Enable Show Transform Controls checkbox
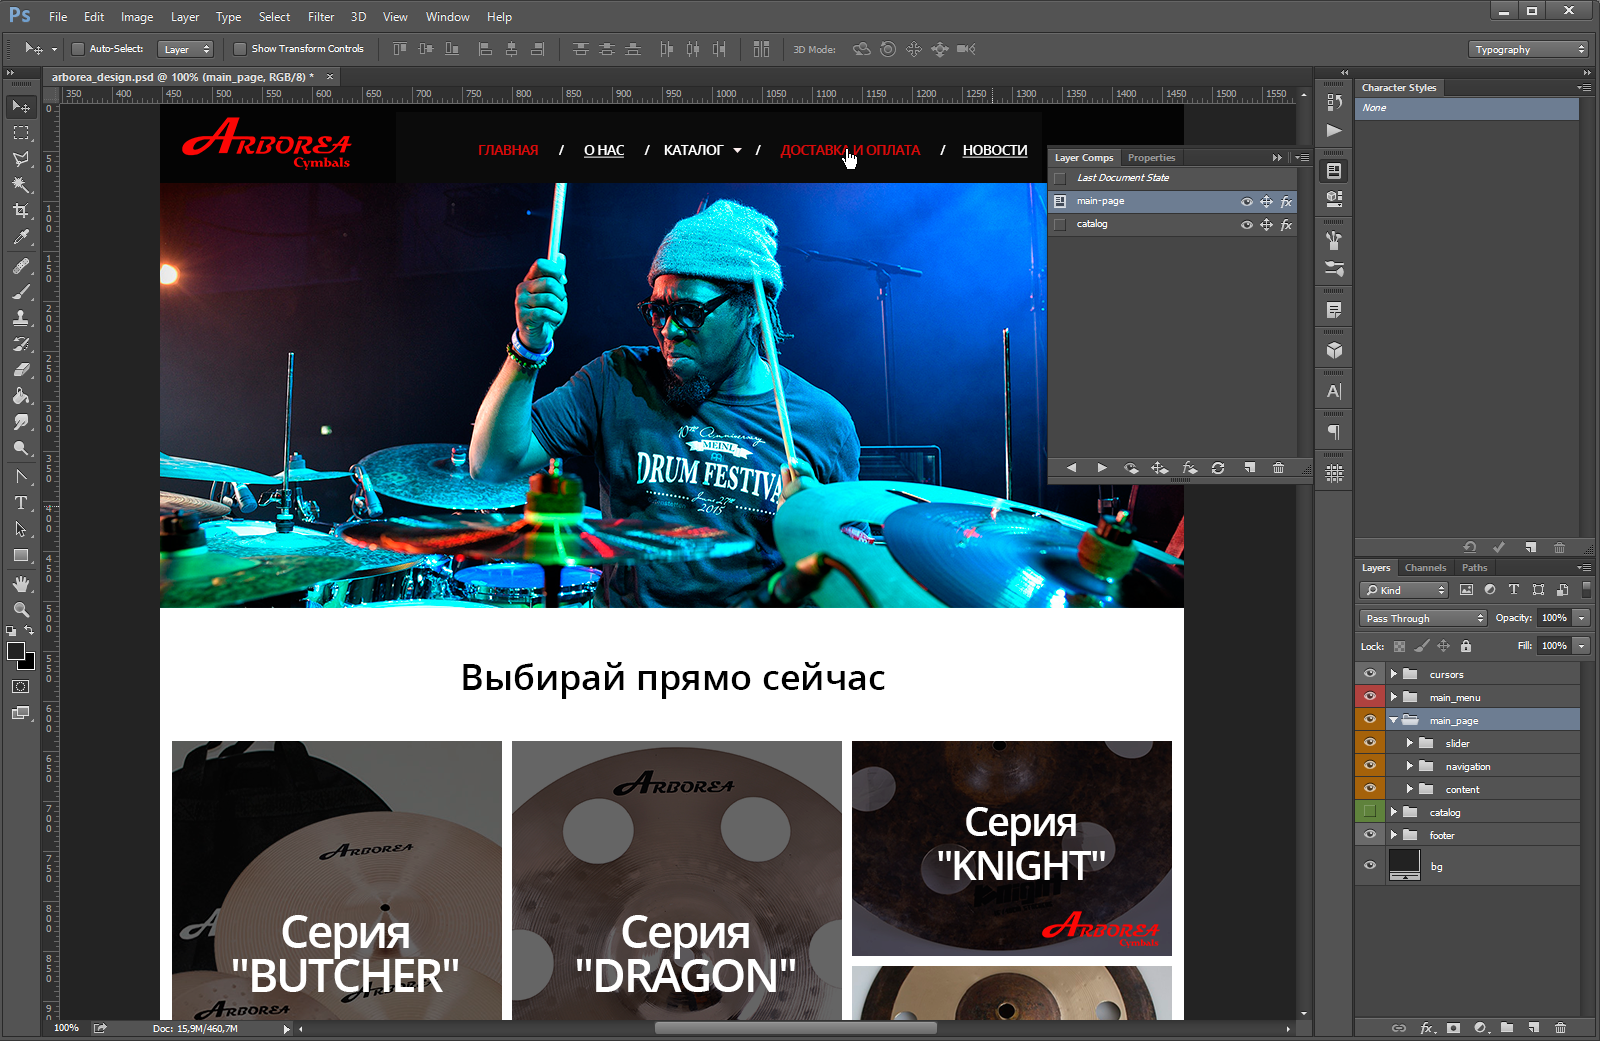The image size is (1600, 1041). click(x=240, y=49)
